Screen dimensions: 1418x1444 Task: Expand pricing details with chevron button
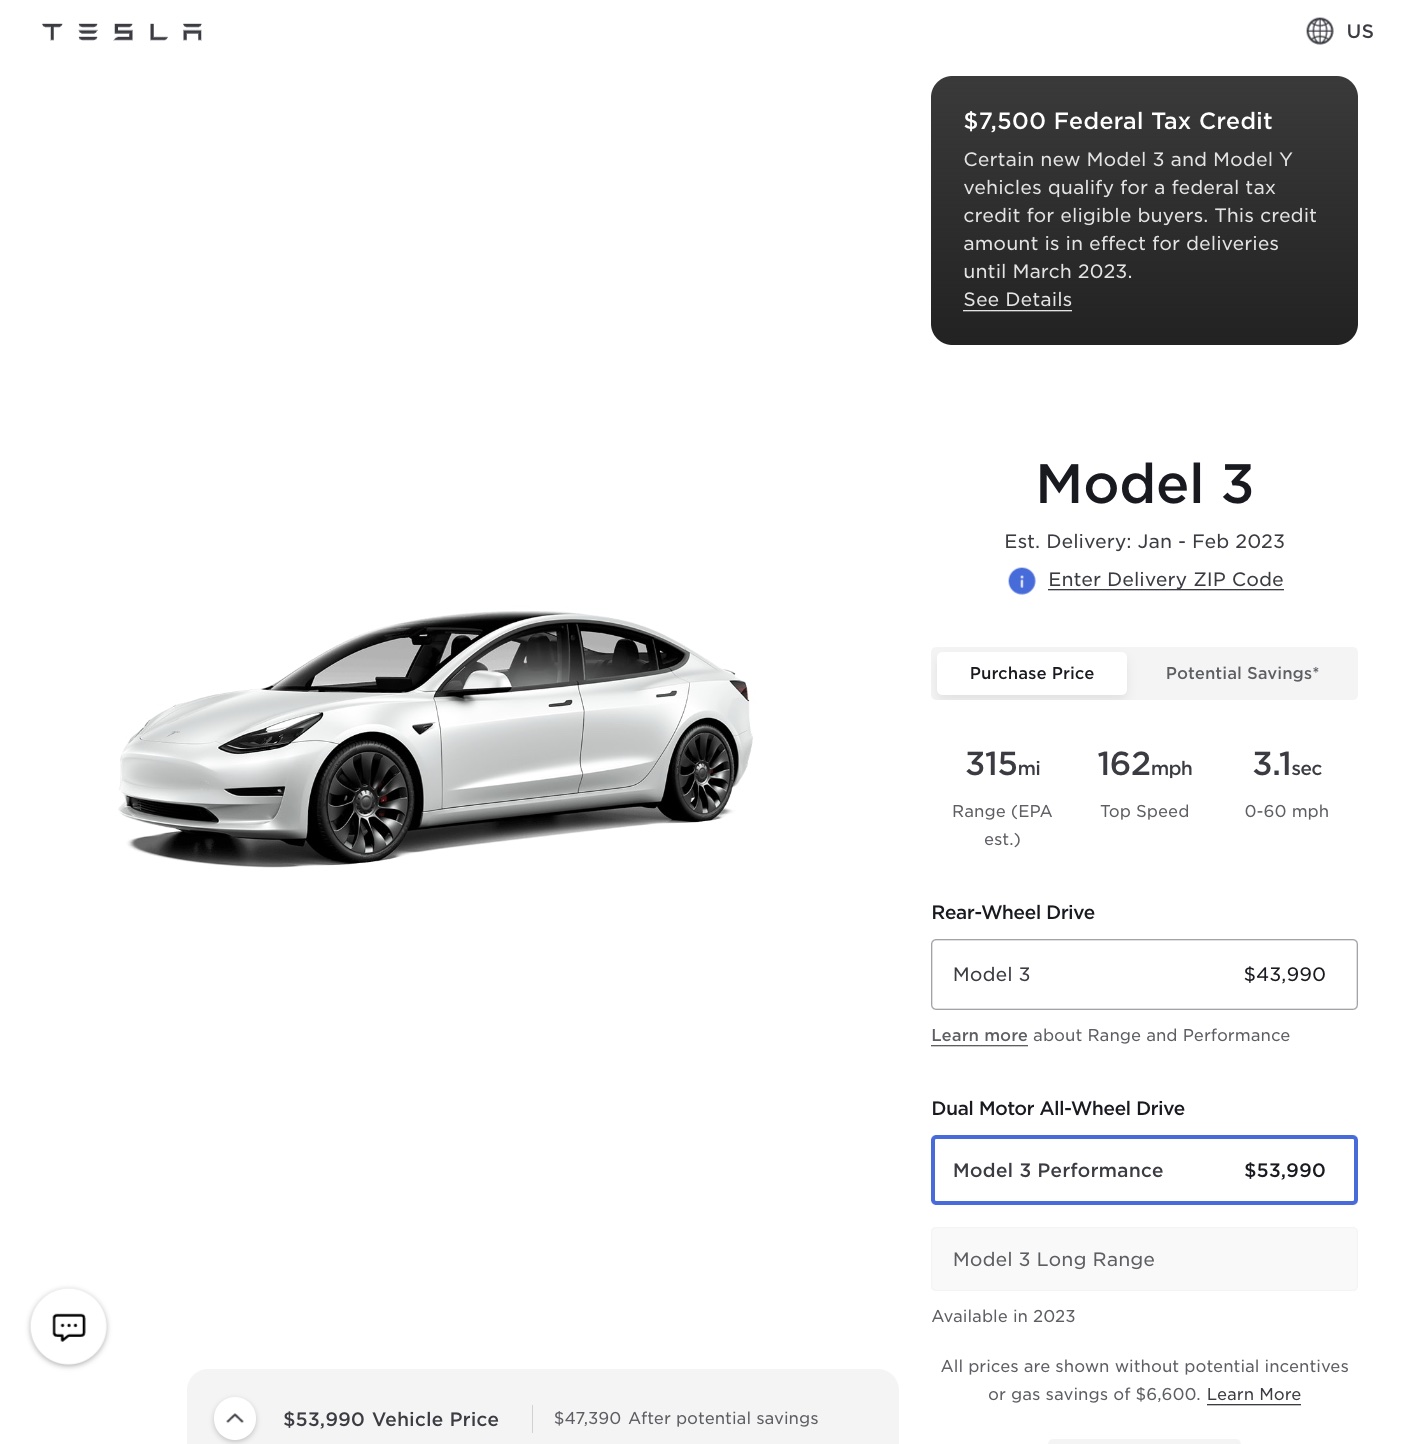pyautogui.click(x=235, y=1418)
